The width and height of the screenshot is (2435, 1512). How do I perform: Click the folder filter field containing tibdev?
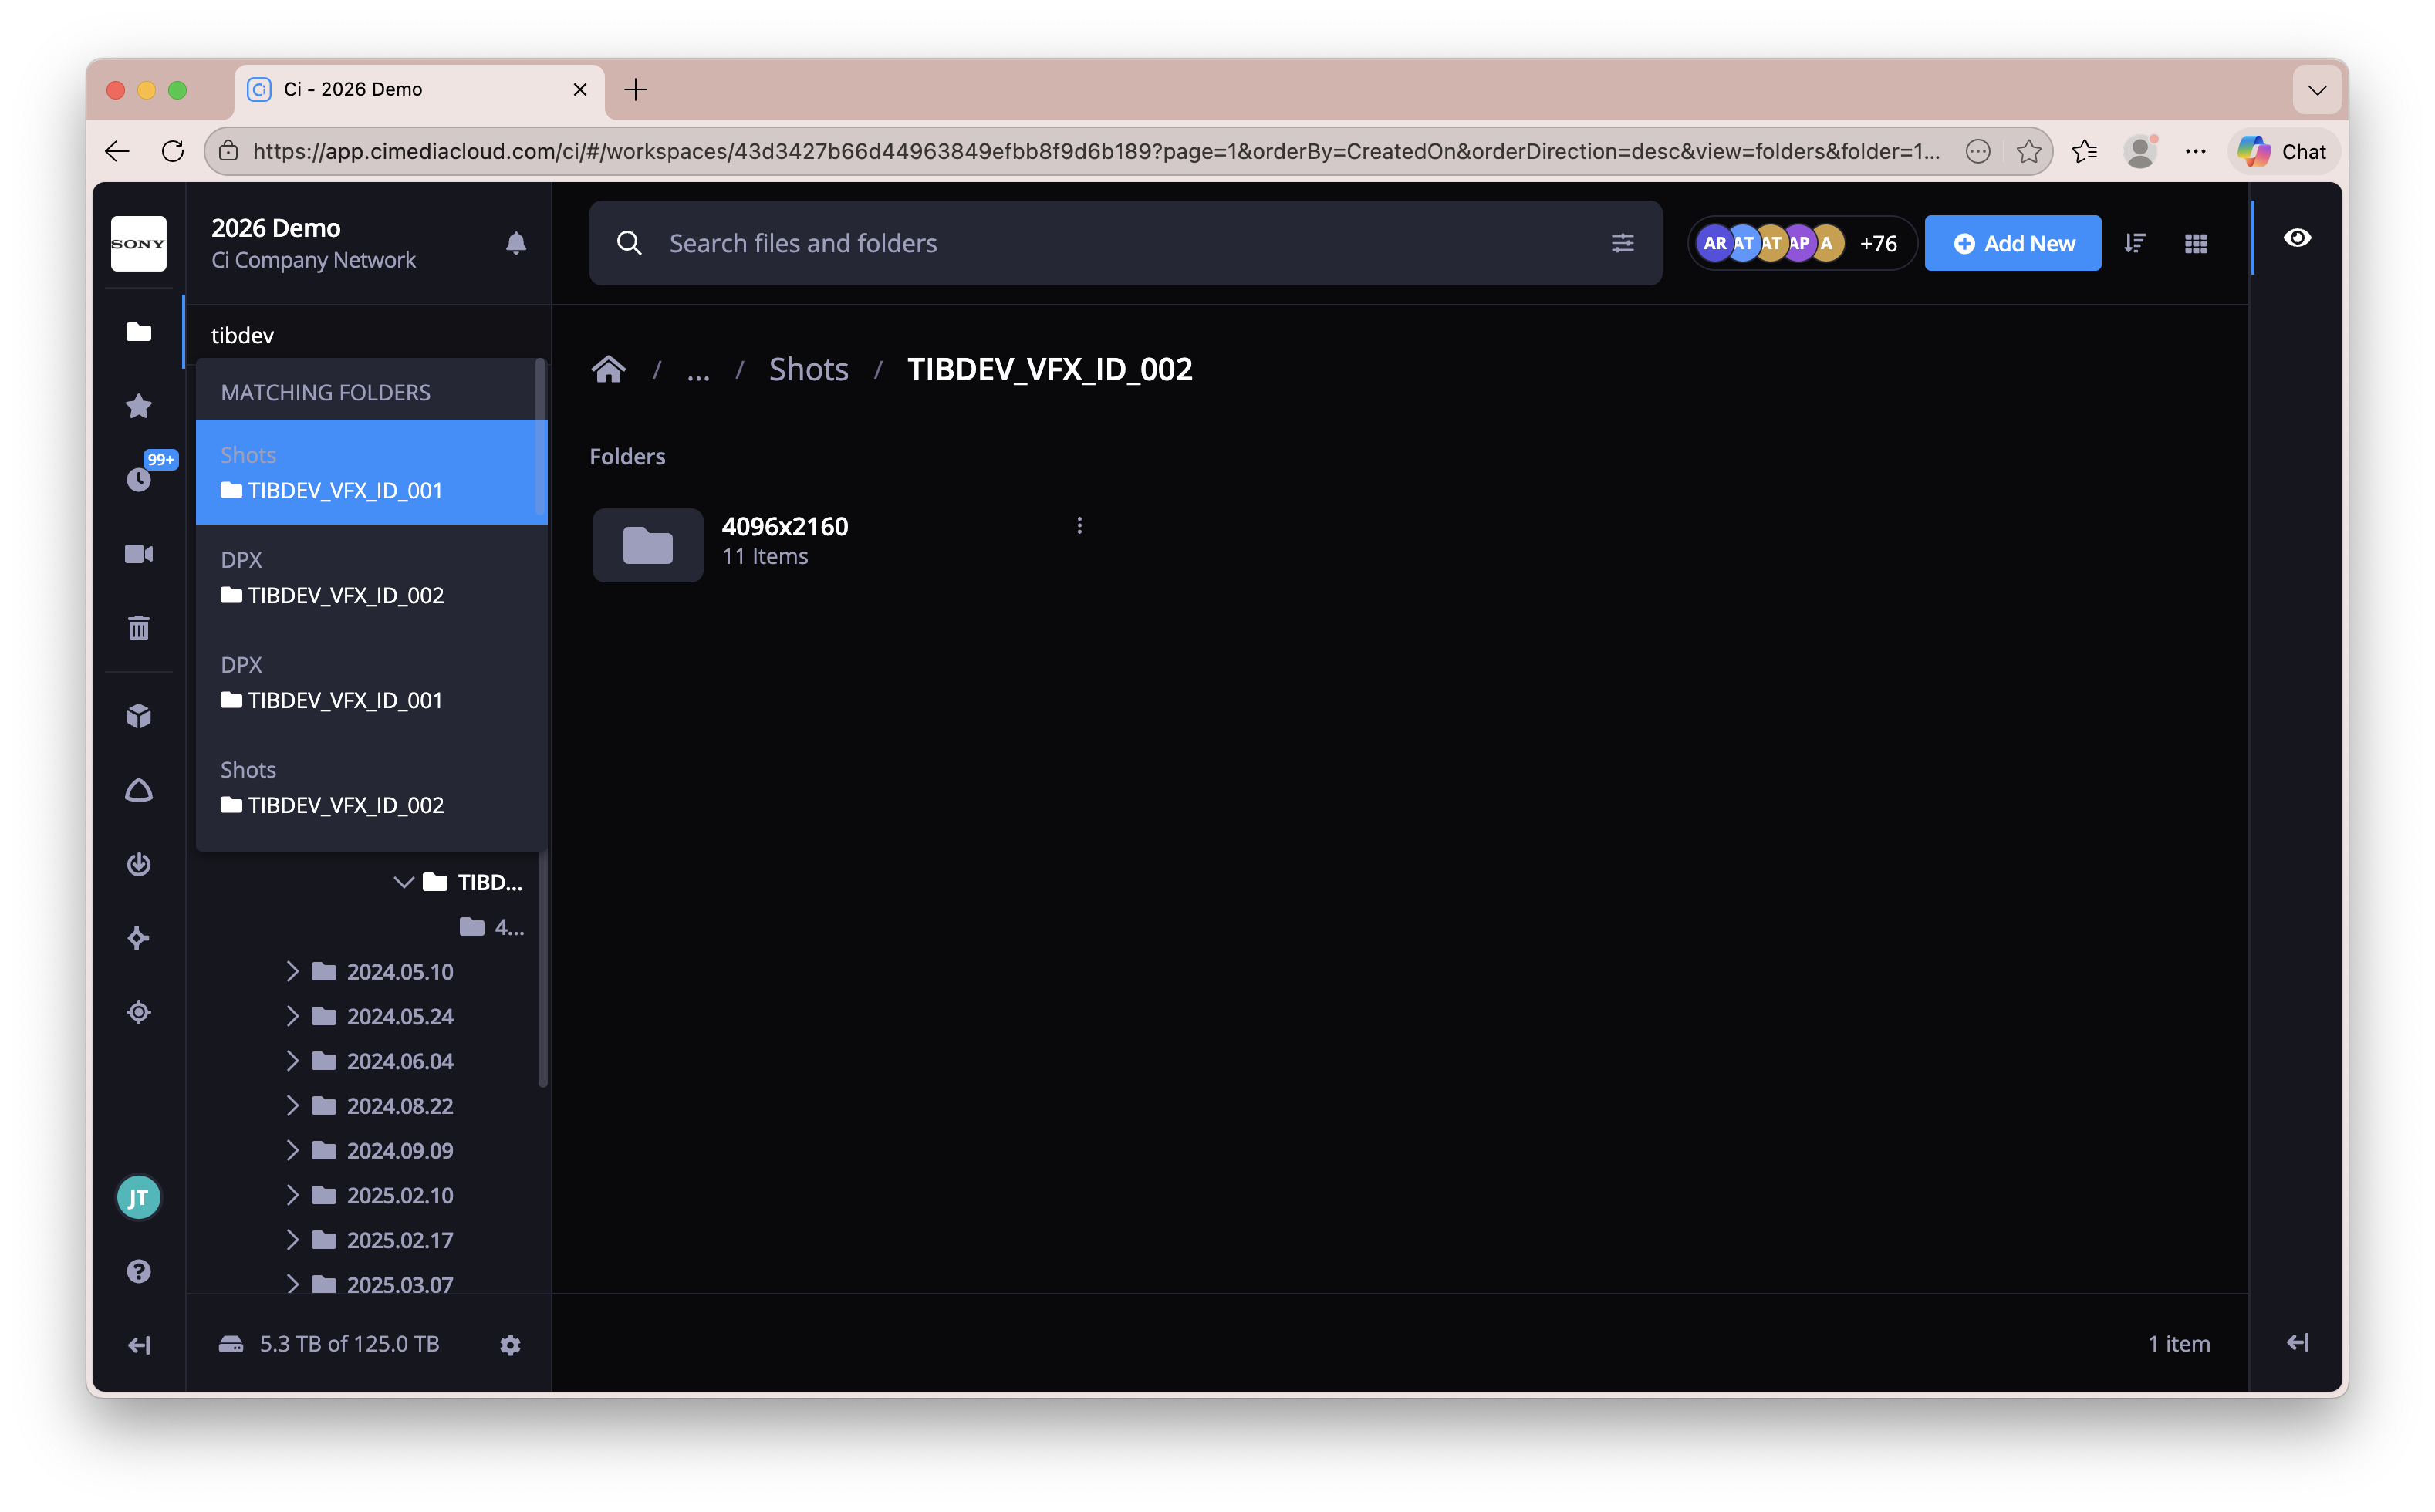(368, 335)
